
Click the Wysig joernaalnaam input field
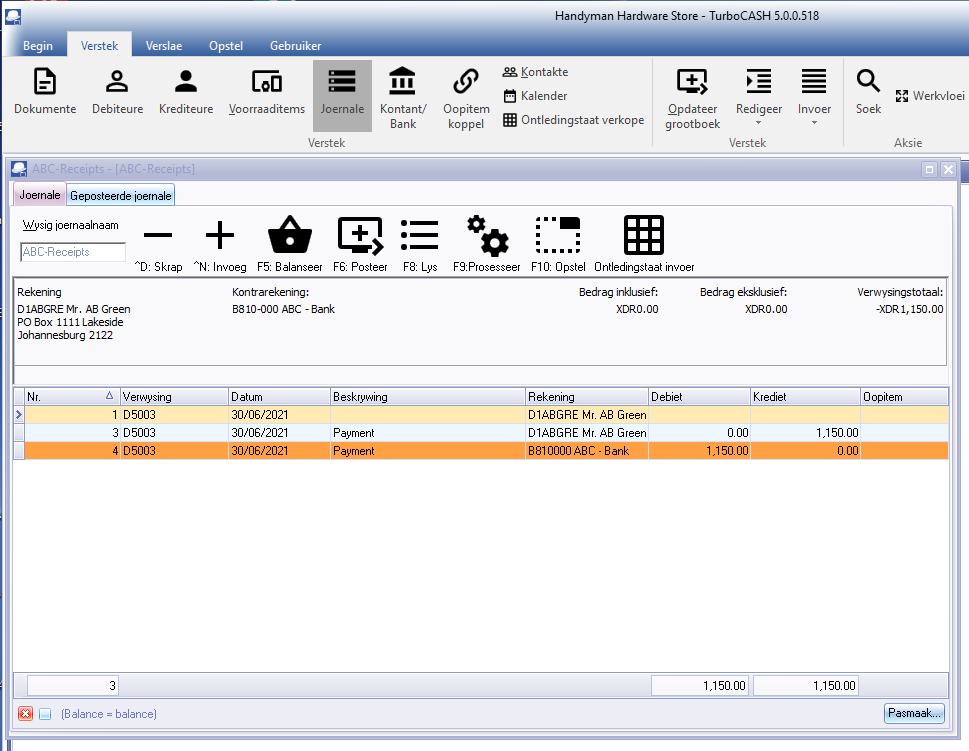(73, 252)
